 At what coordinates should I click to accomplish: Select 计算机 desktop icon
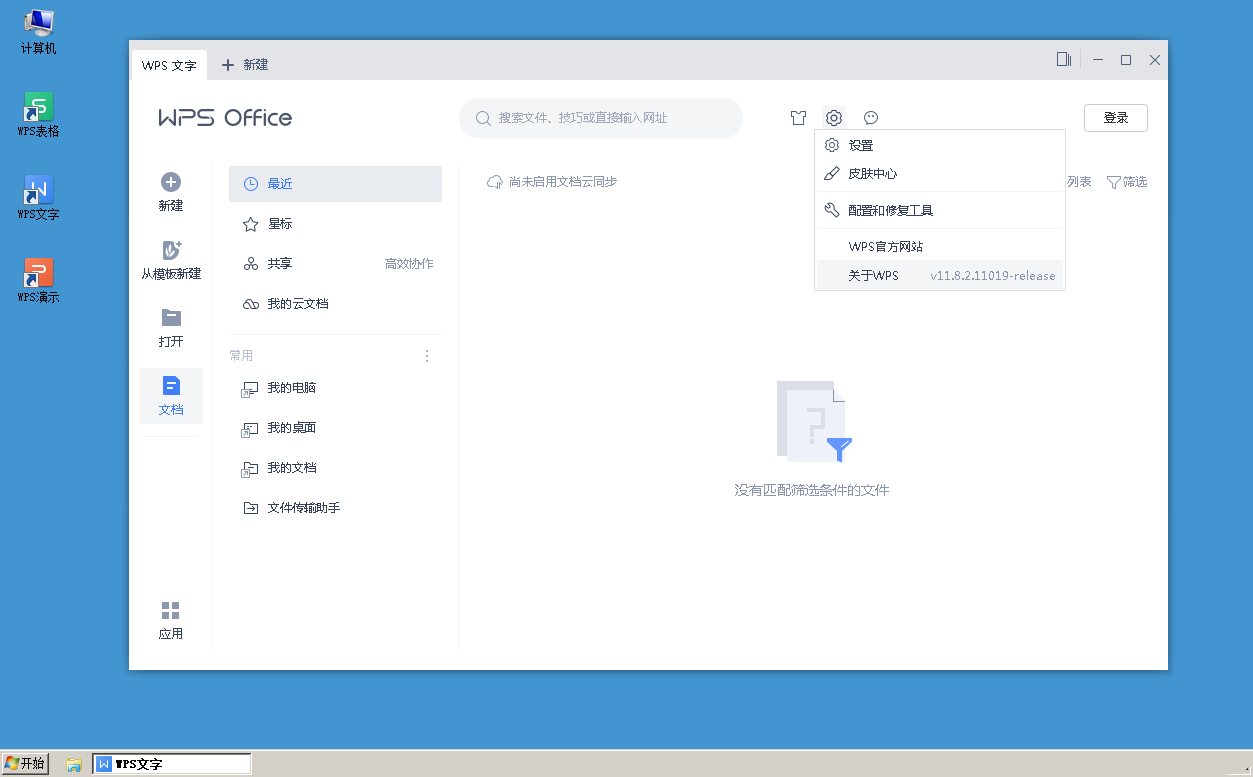39,32
